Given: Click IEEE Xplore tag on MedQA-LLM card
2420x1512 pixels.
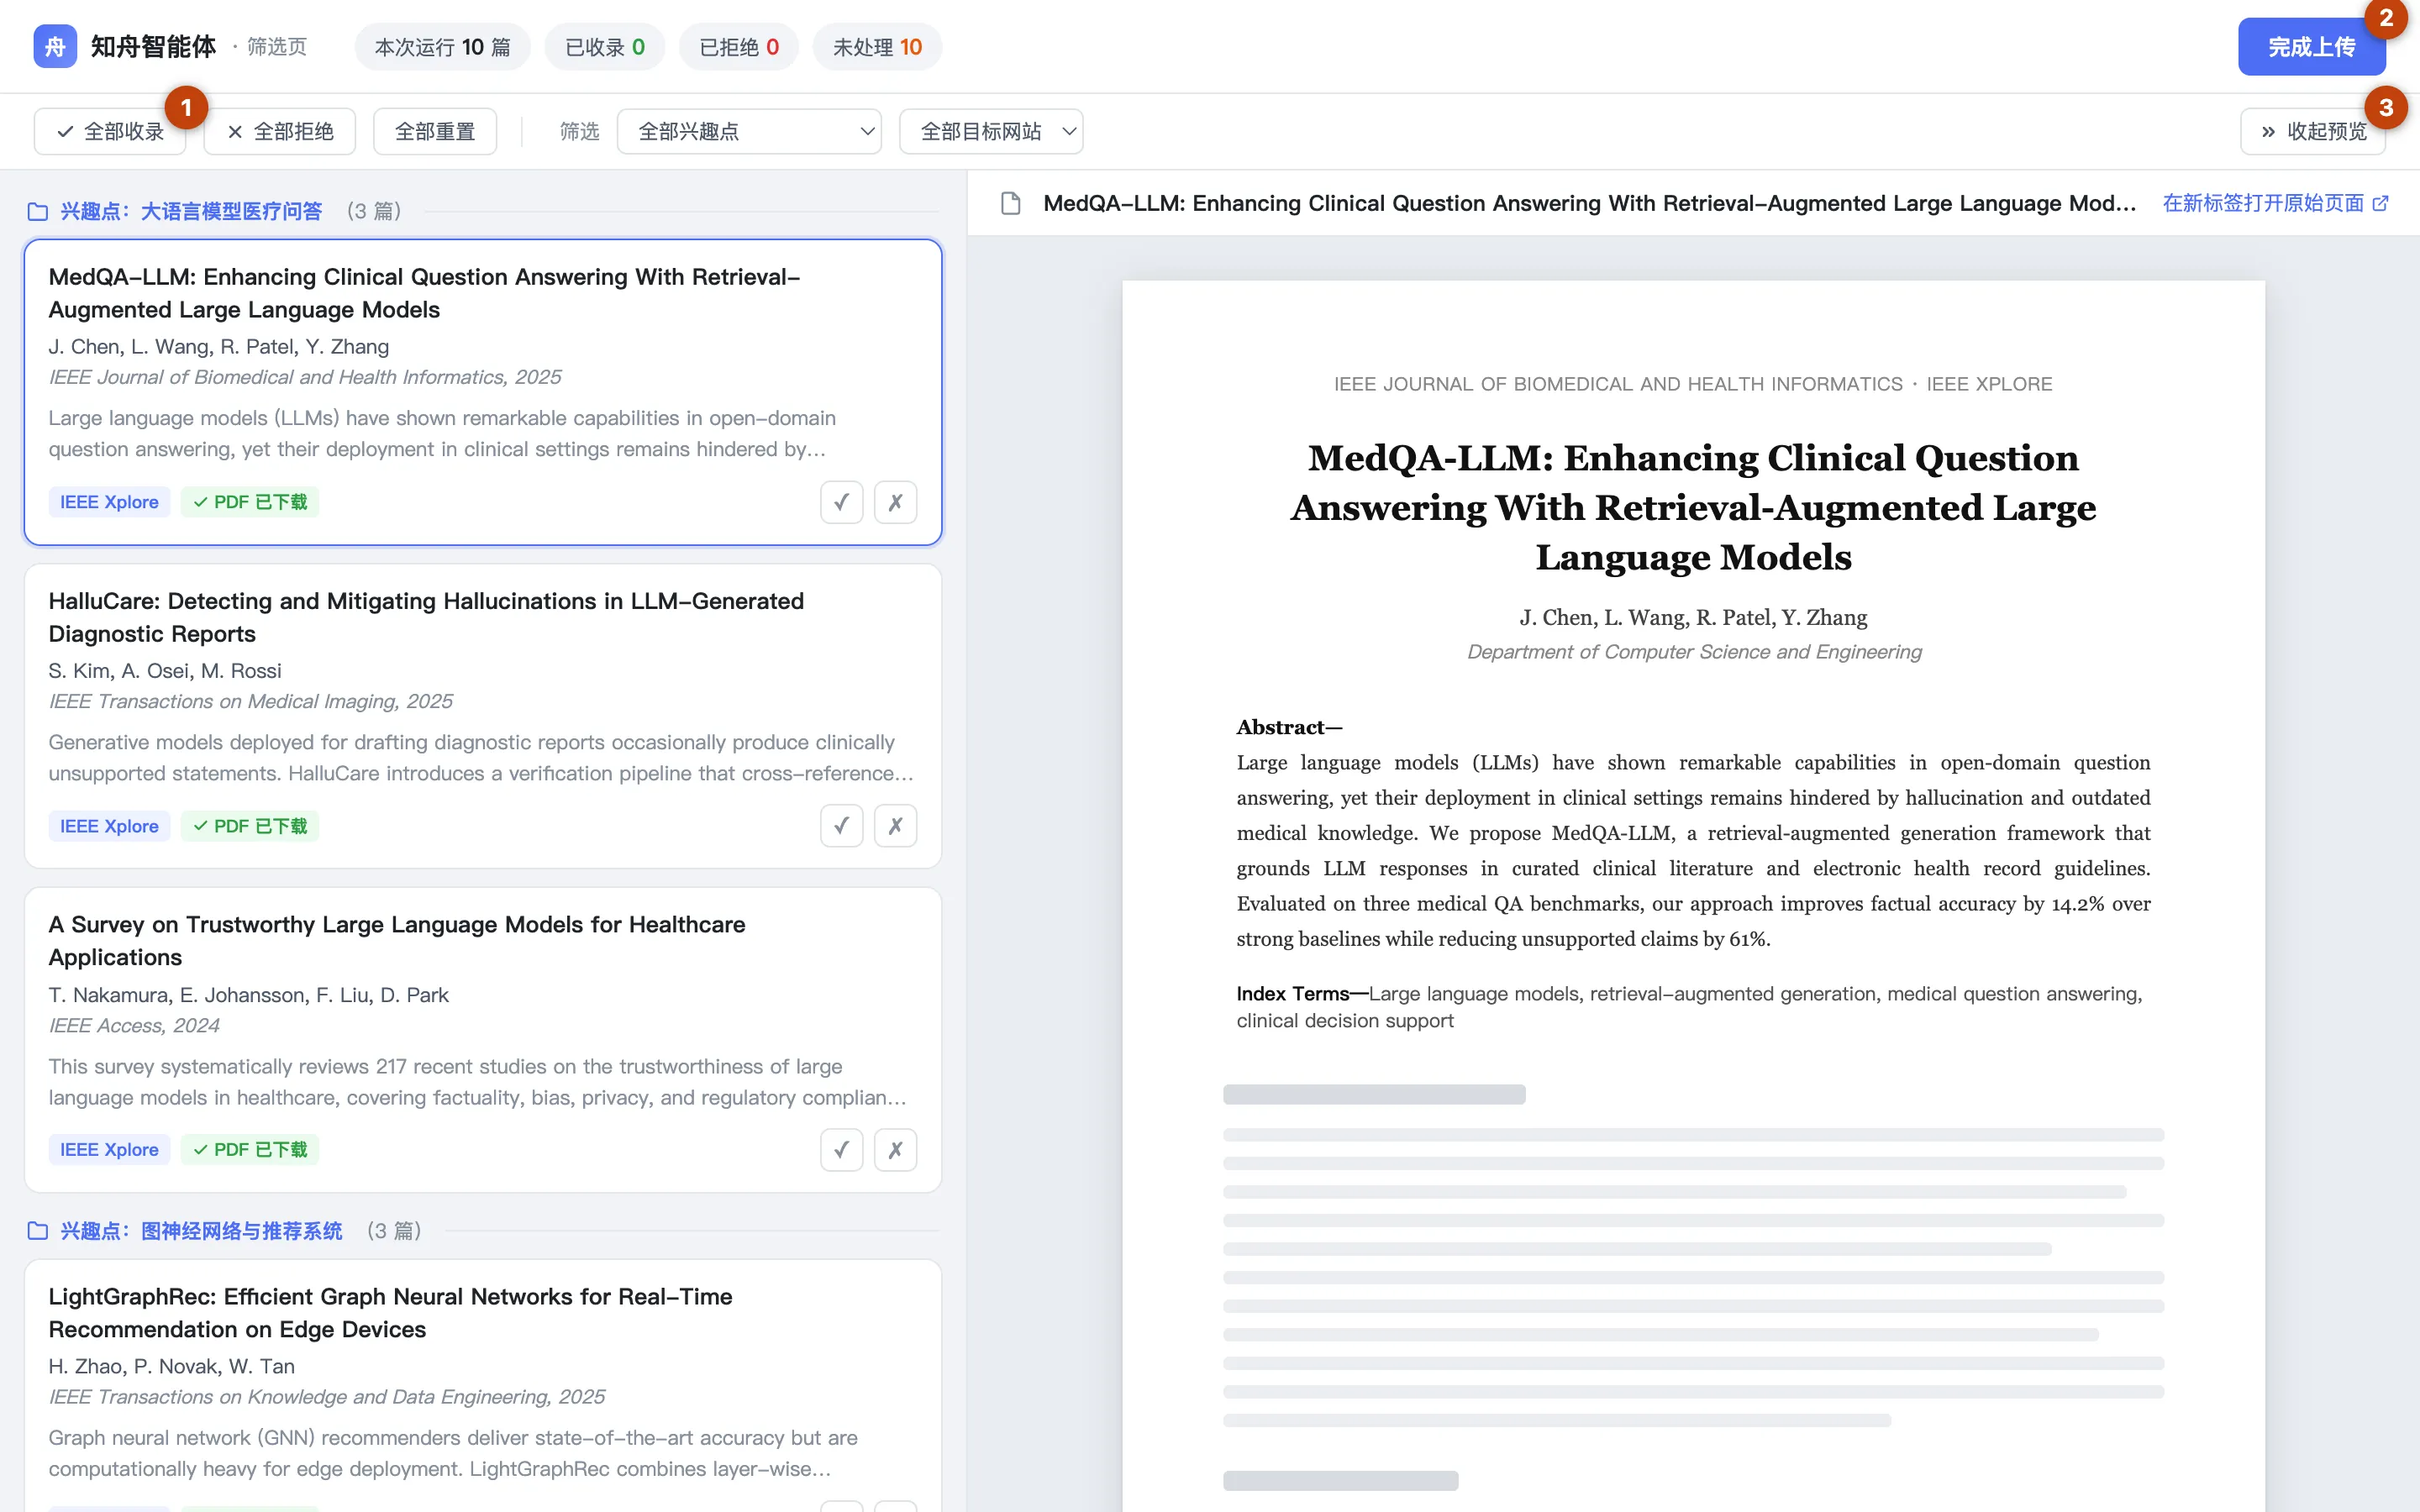Looking at the screenshot, I should click(x=109, y=502).
